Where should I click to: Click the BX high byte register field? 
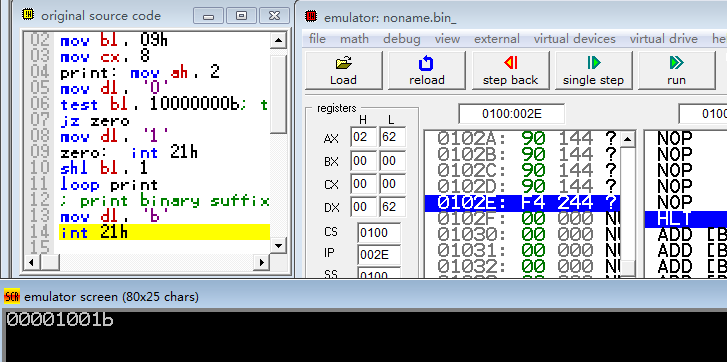(x=364, y=161)
